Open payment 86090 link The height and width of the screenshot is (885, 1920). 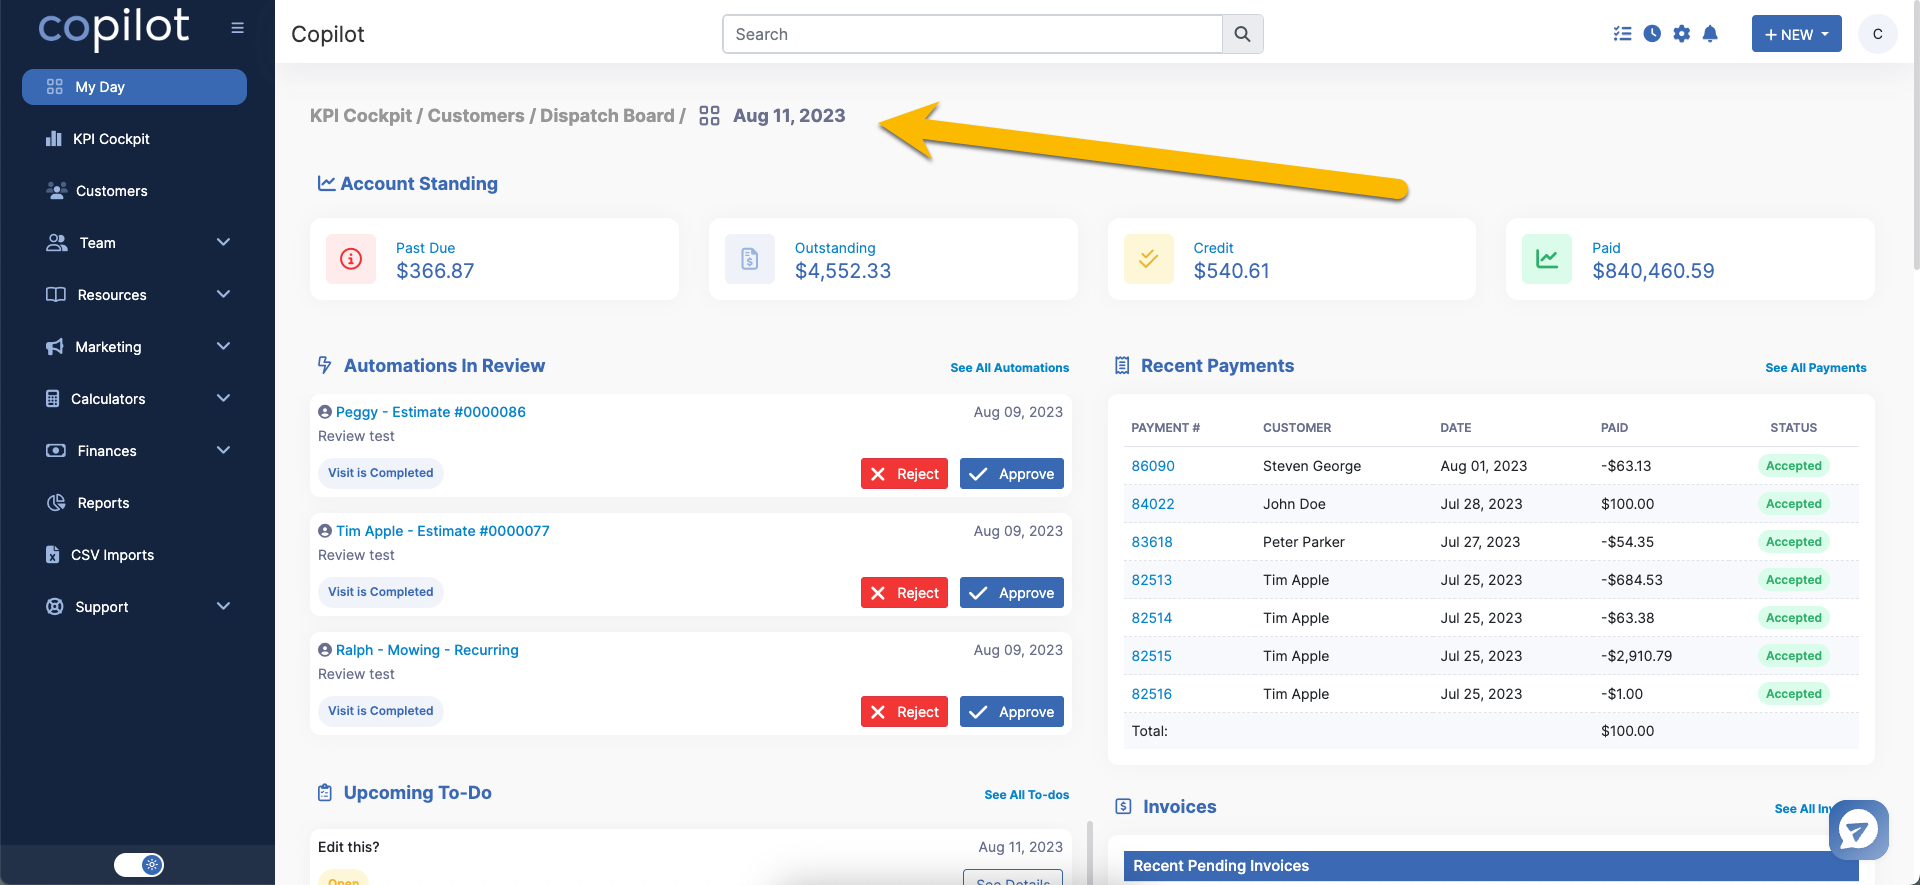(1153, 466)
